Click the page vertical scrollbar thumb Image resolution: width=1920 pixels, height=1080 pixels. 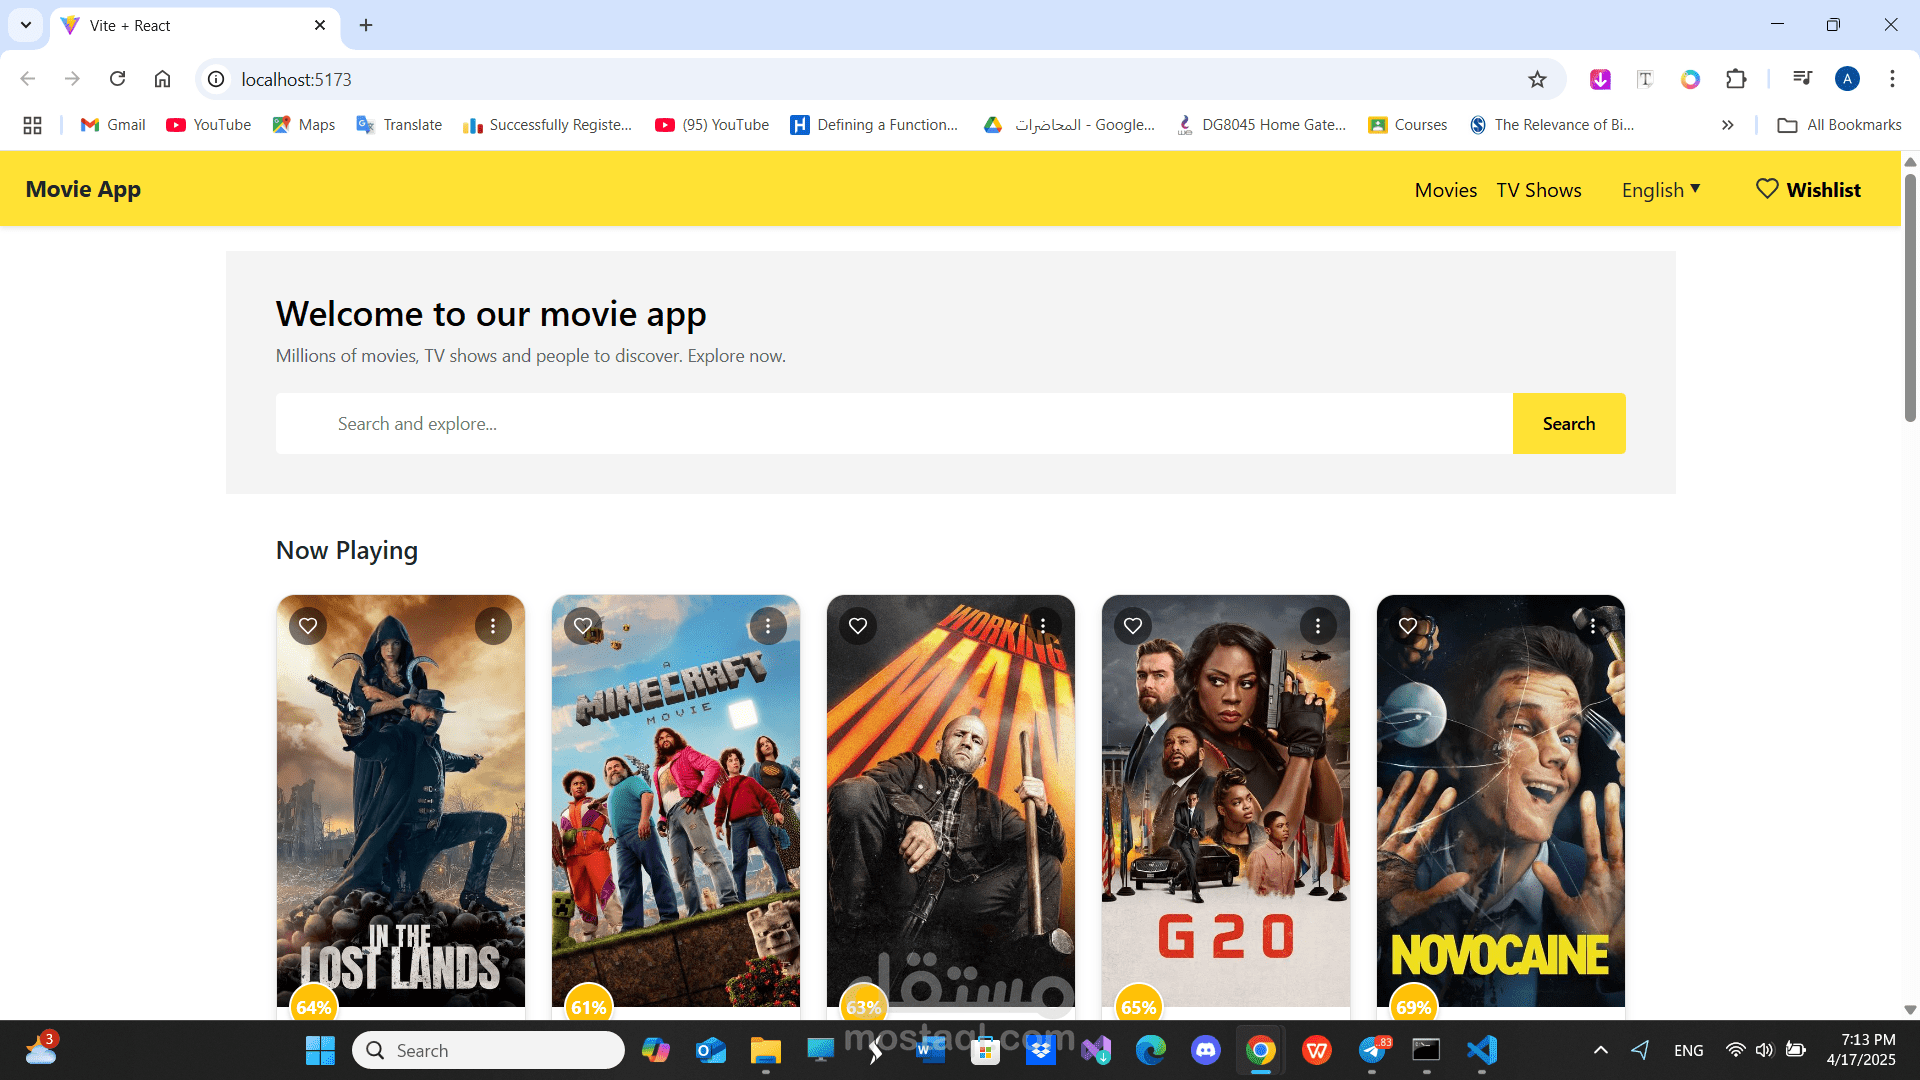(1910, 298)
